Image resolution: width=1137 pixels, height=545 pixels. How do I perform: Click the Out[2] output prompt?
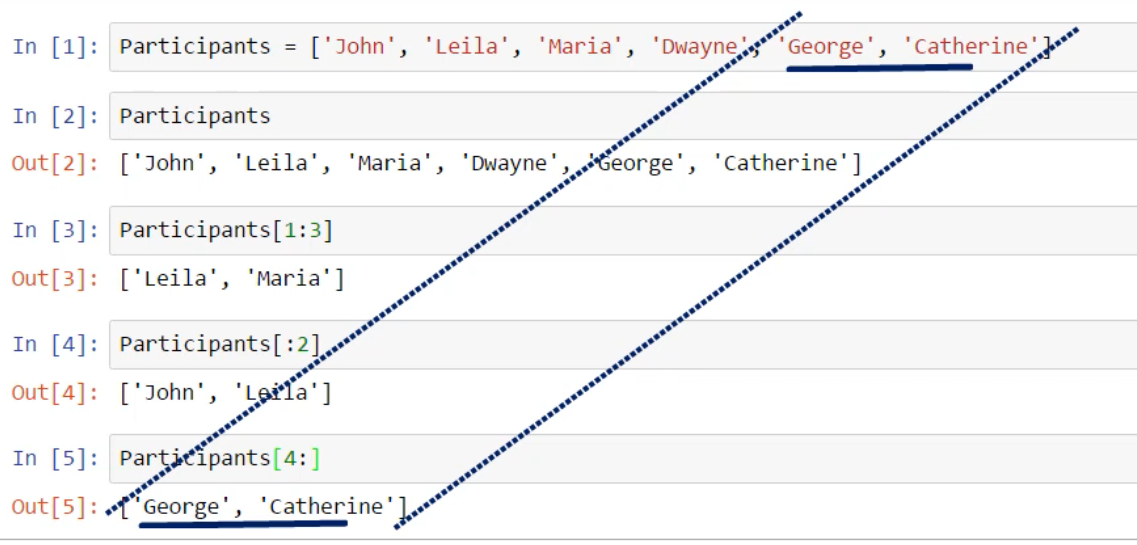(55, 163)
